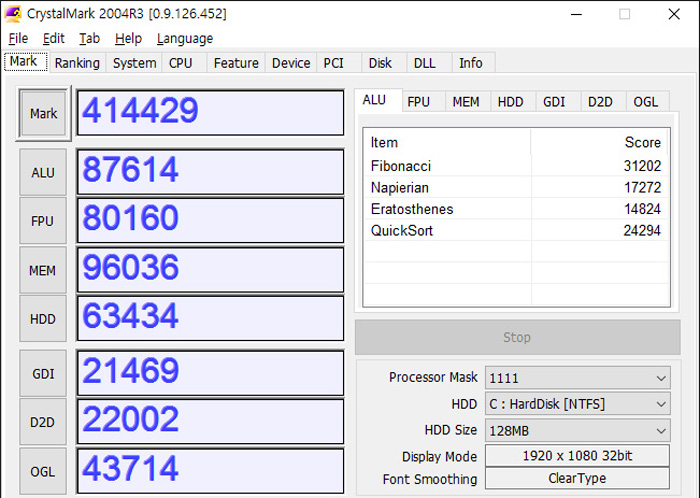700x498 pixels.
Task: Run the D2D benchmark button
Action: point(43,422)
